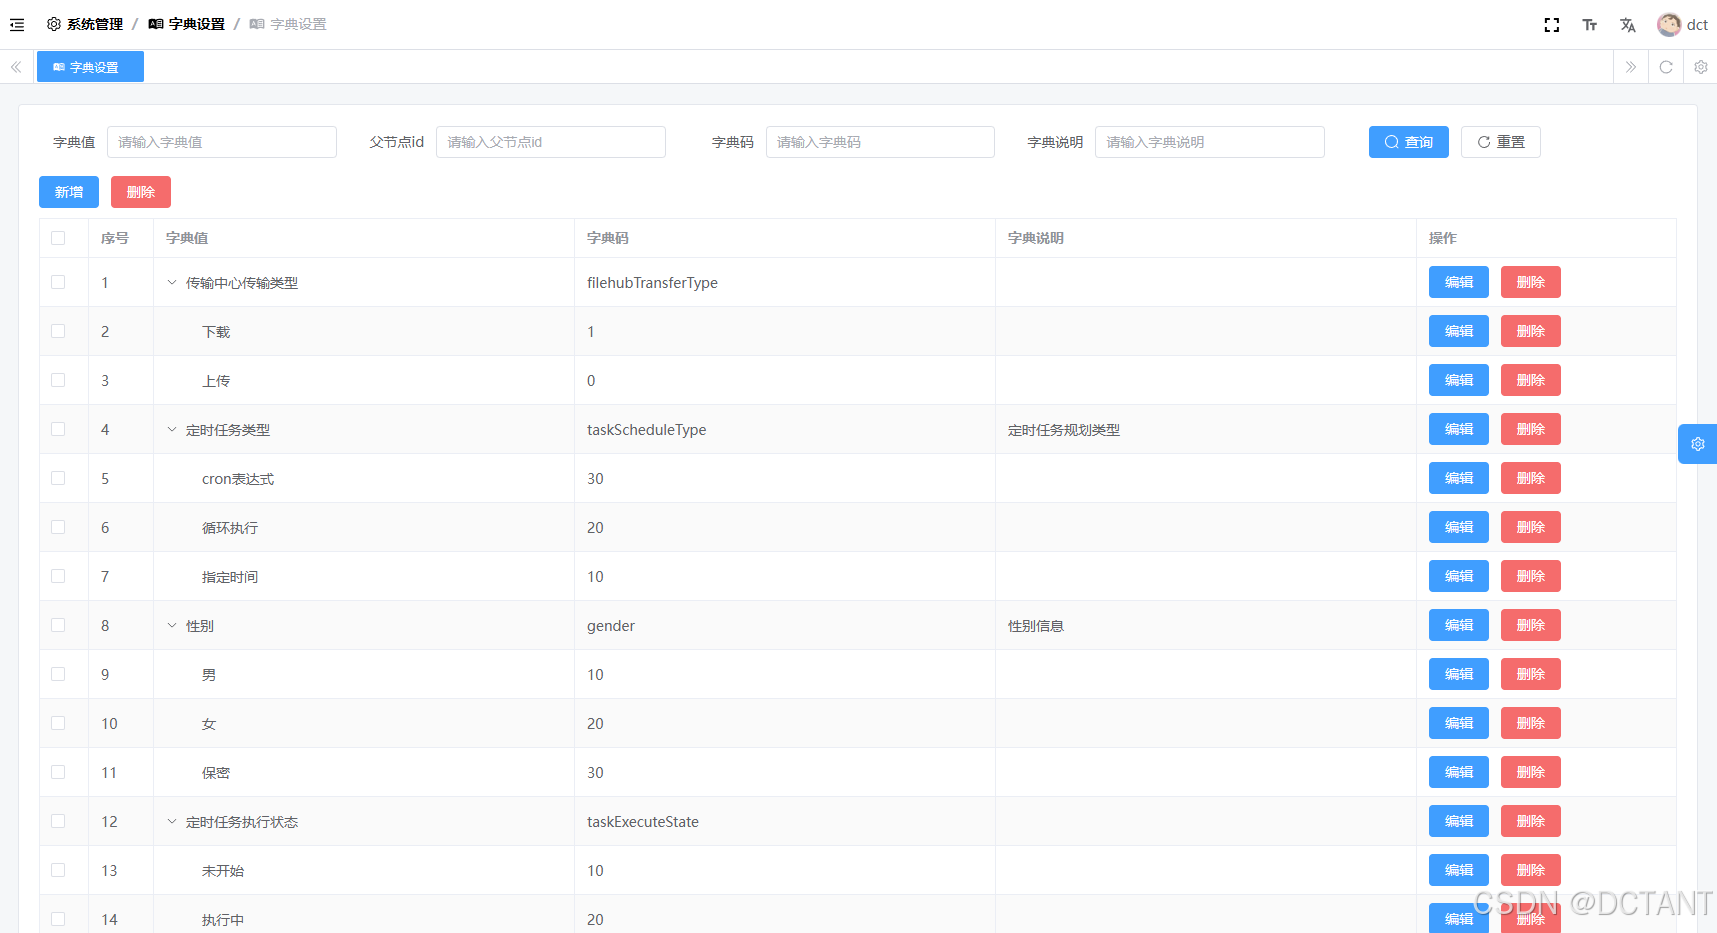The image size is (1717, 933).
Task: Focus the 父节点id input field
Action: tap(551, 142)
